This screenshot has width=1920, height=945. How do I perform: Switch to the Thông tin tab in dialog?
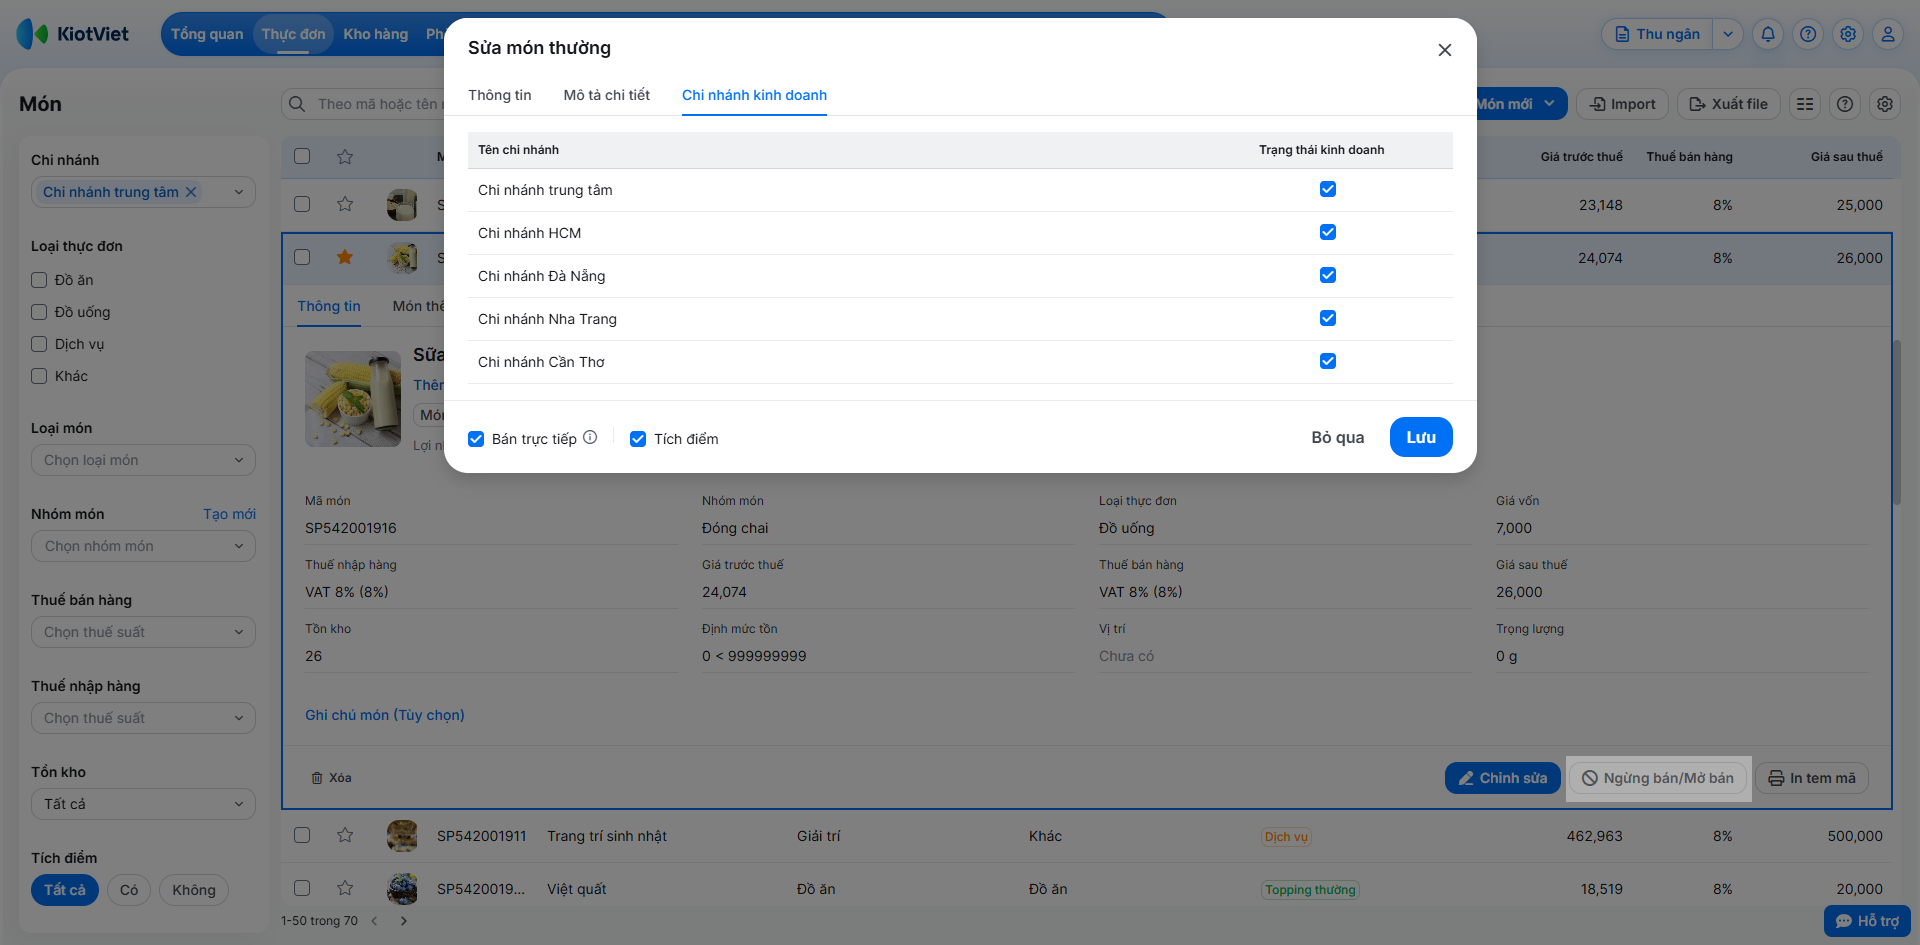[x=500, y=95]
